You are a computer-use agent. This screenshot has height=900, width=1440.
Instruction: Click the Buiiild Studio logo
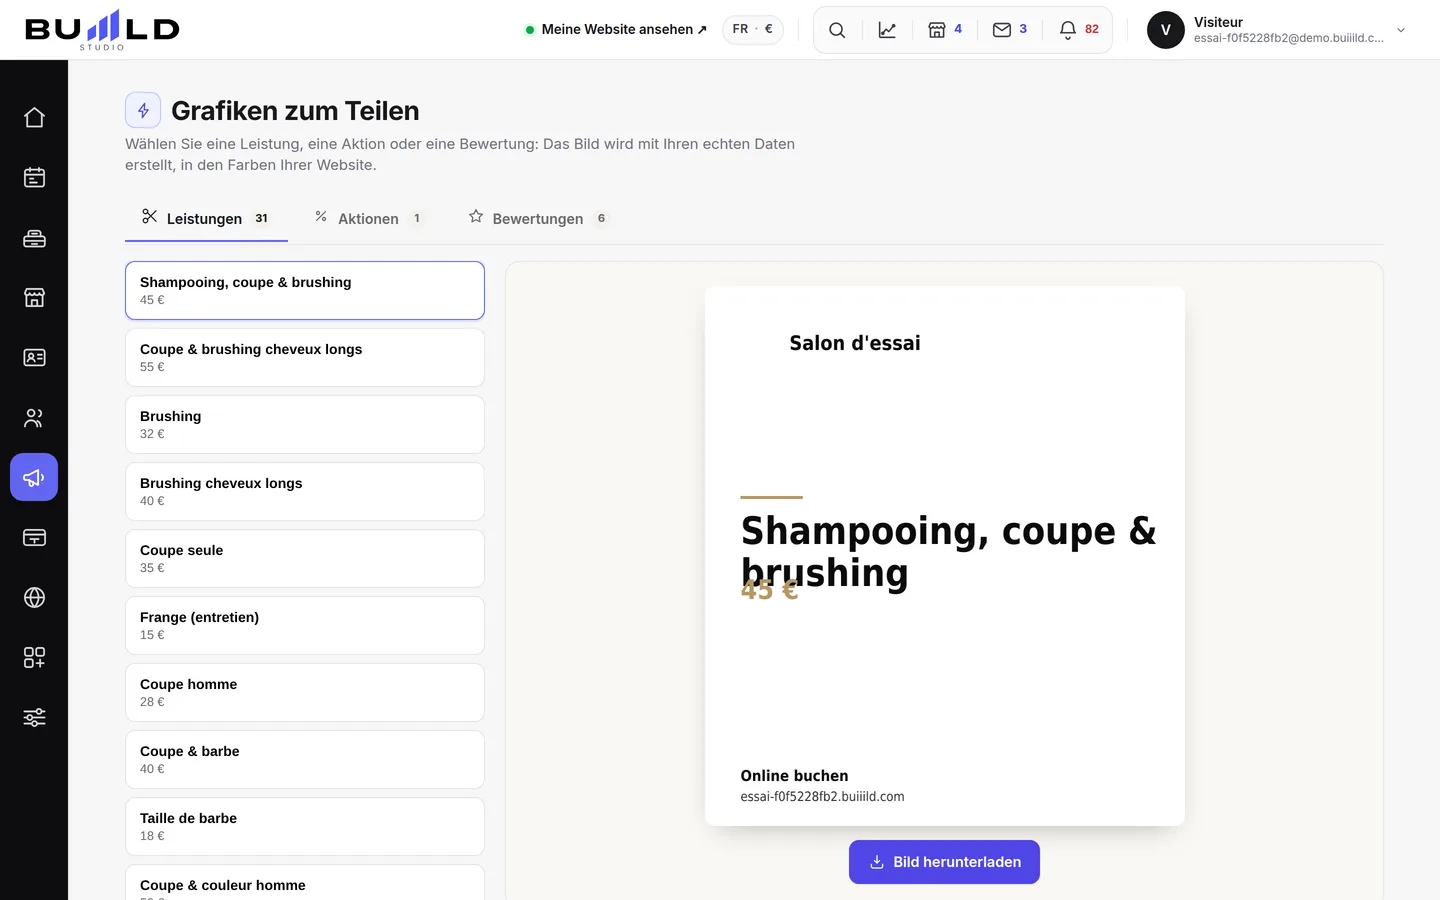click(102, 30)
